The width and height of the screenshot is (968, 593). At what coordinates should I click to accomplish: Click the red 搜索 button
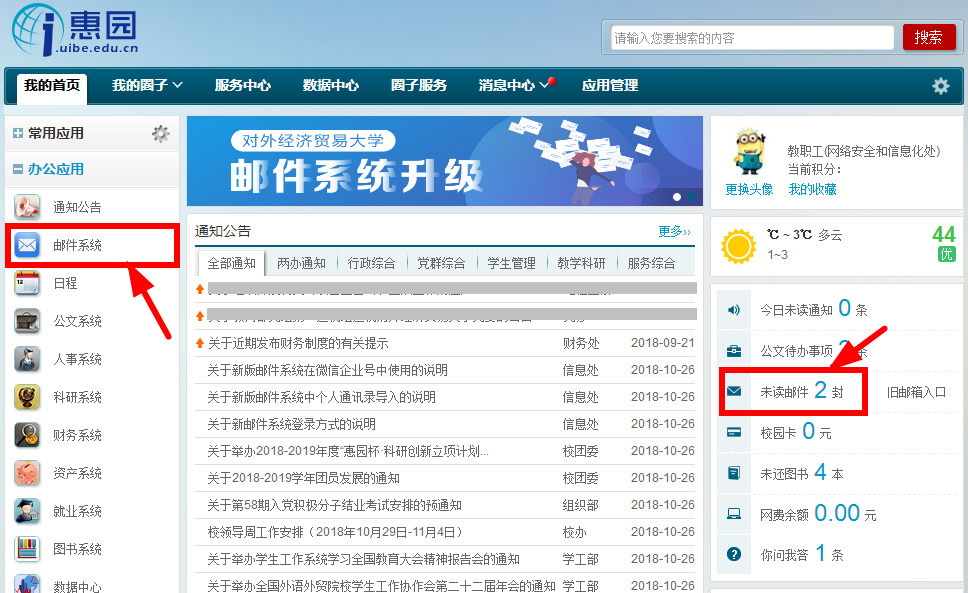coord(928,37)
